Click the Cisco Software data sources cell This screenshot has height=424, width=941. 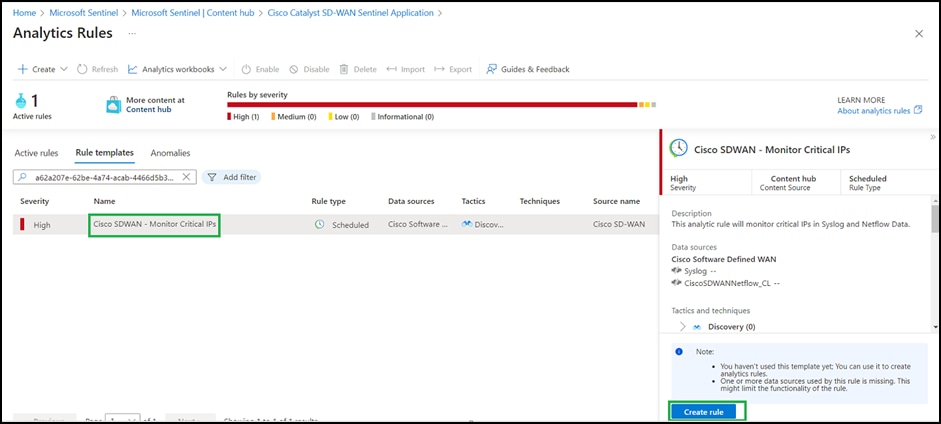click(418, 225)
